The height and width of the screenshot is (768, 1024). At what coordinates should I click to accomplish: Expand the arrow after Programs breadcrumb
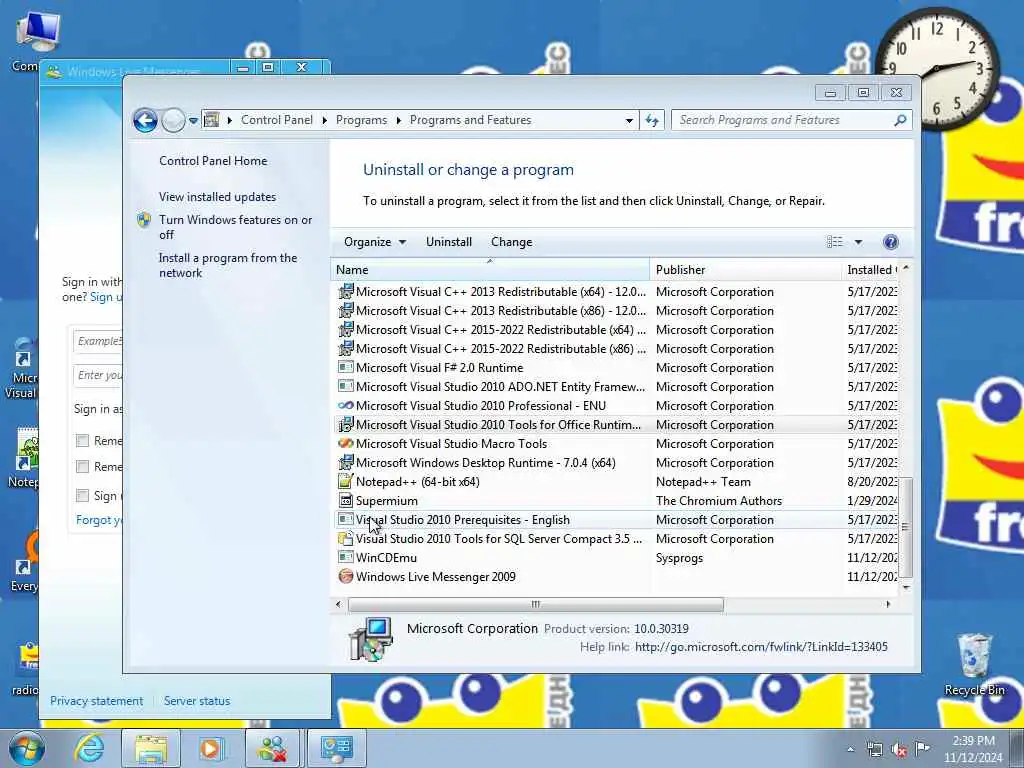click(398, 120)
